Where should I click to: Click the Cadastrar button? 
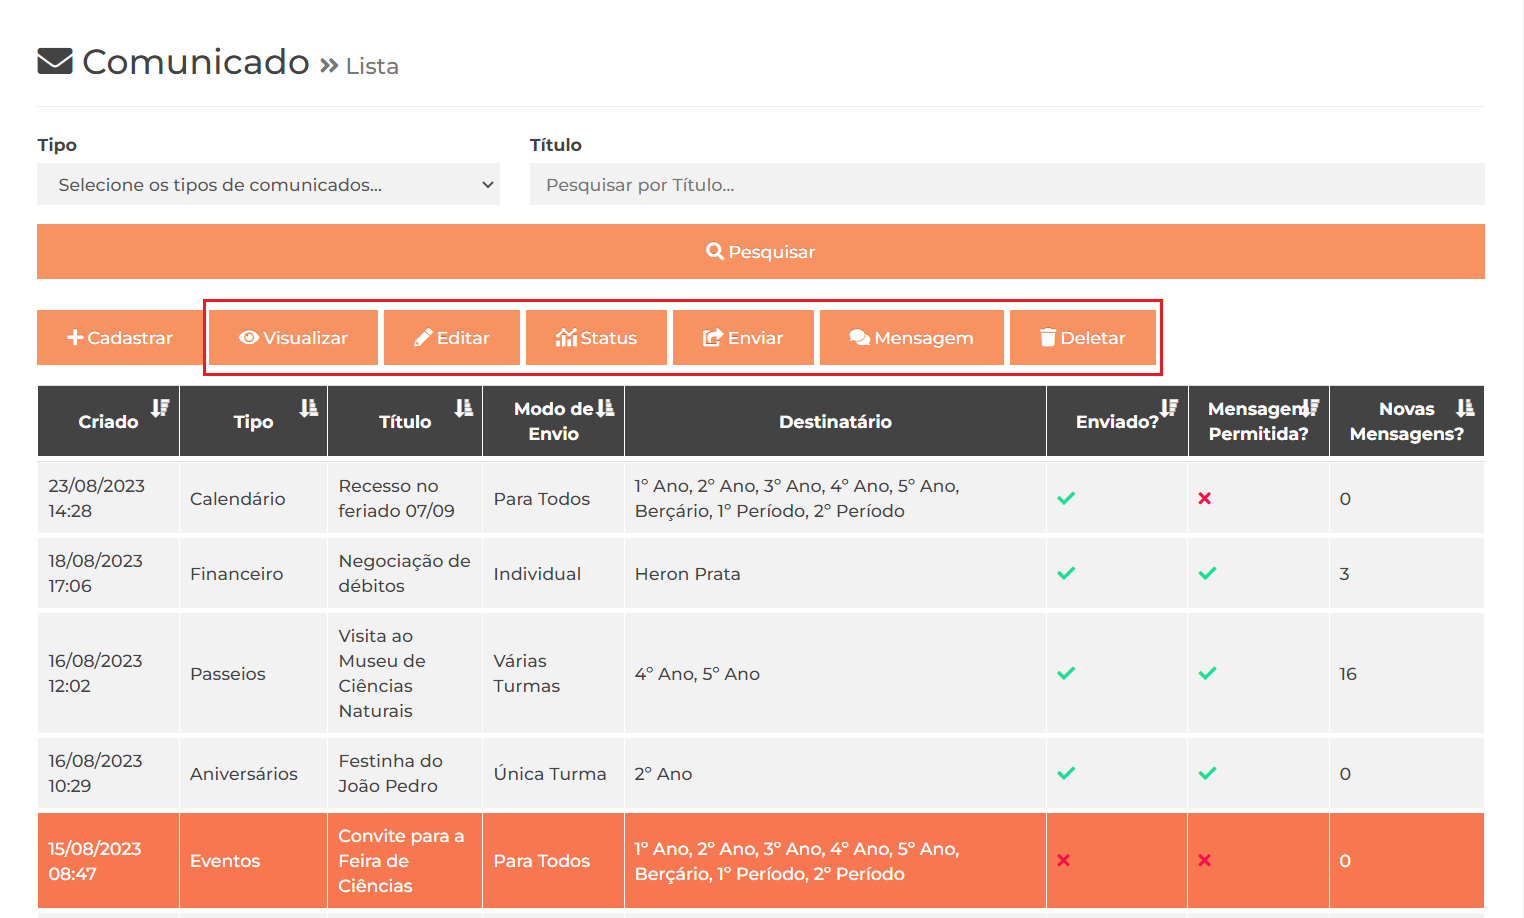tap(119, 338)
